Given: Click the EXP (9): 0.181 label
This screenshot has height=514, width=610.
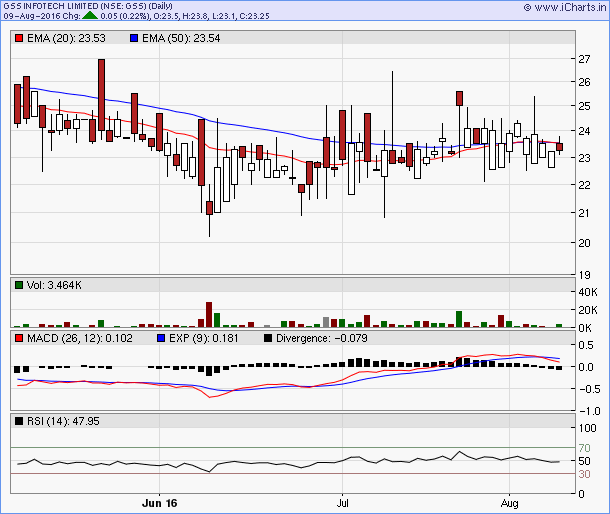Looking at the screenshot, I should pos(203,338).
